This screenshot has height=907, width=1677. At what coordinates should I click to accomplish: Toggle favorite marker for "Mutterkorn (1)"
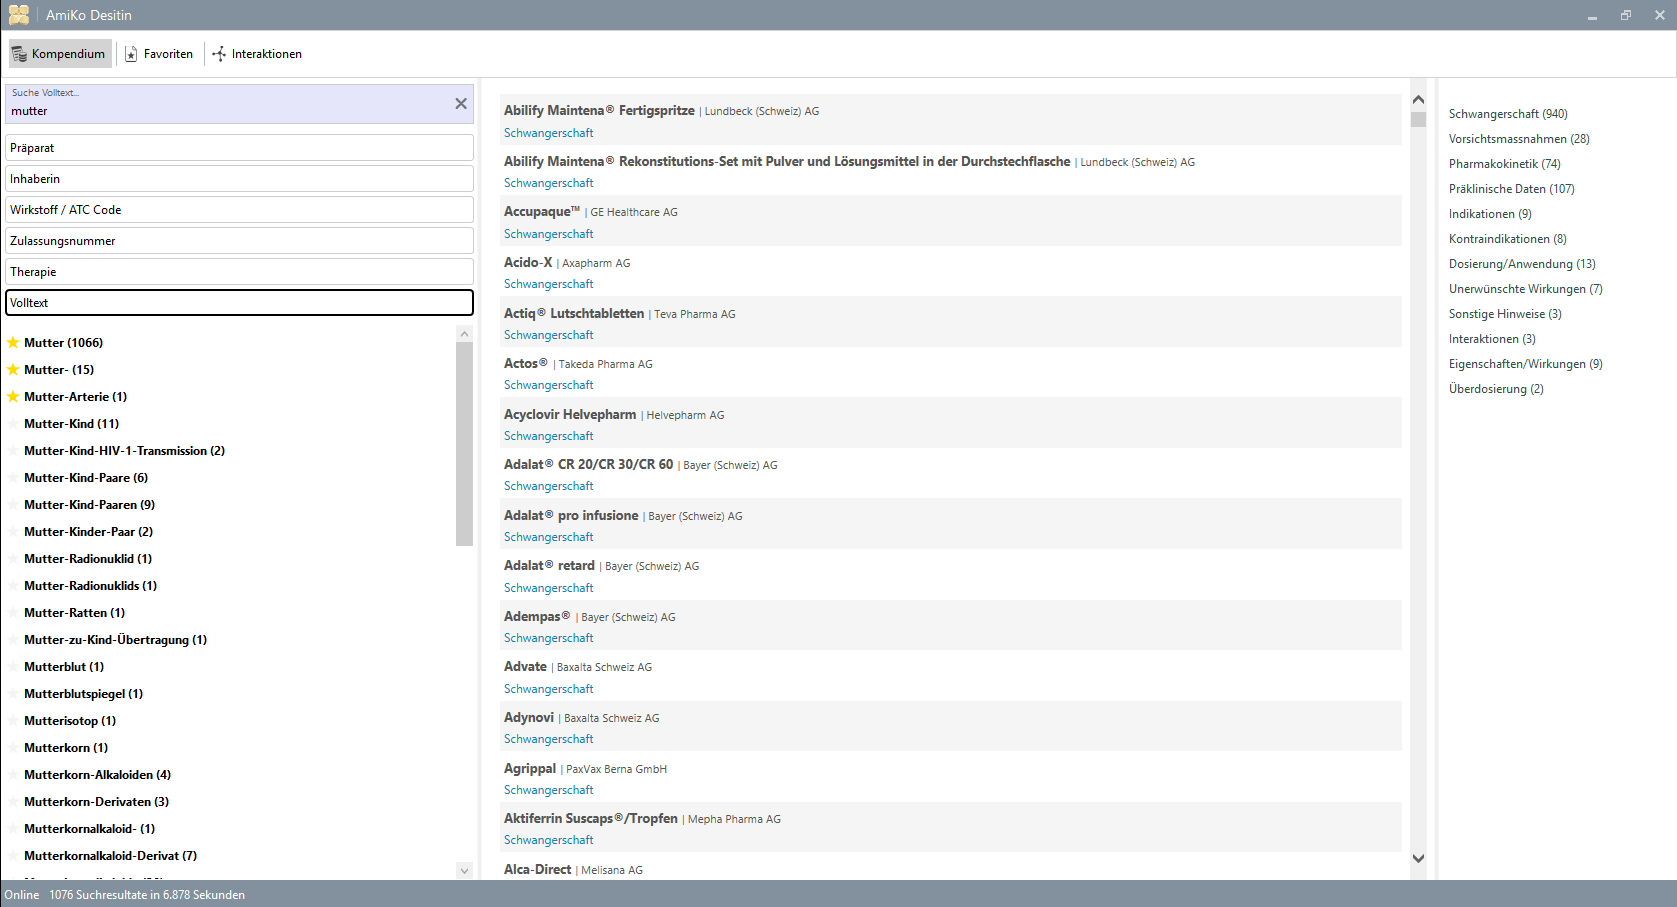[x=13, y=747]
